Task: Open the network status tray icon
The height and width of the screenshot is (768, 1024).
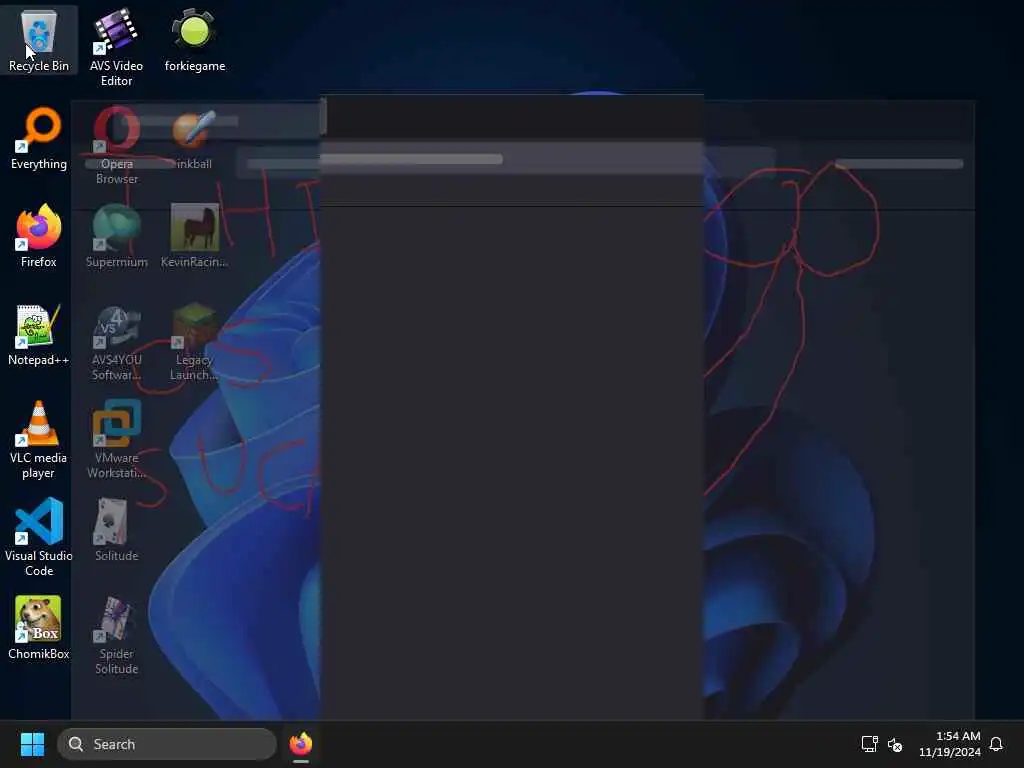Action: coord(869,744)
